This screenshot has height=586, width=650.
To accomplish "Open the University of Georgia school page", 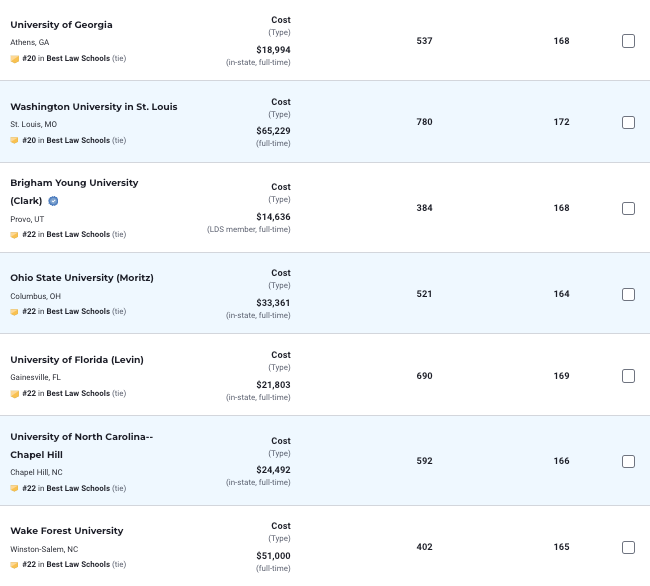I will (x=61, y=24).
